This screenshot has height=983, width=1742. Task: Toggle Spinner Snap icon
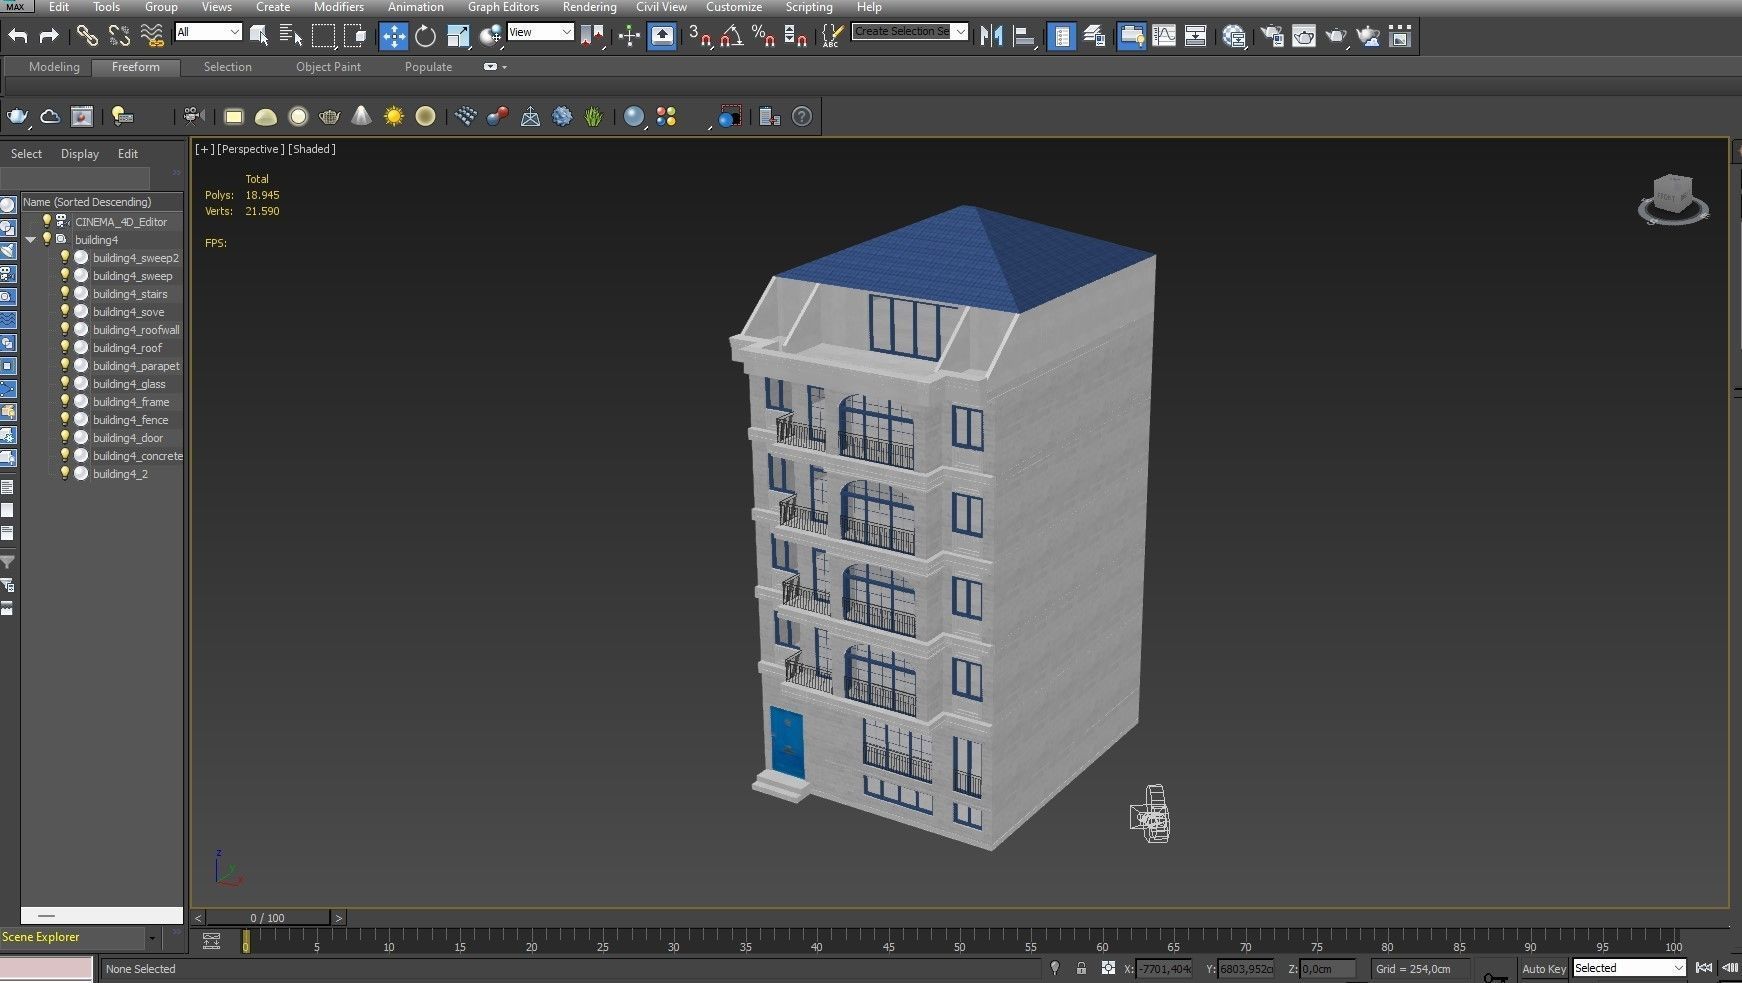pos(796,36)
